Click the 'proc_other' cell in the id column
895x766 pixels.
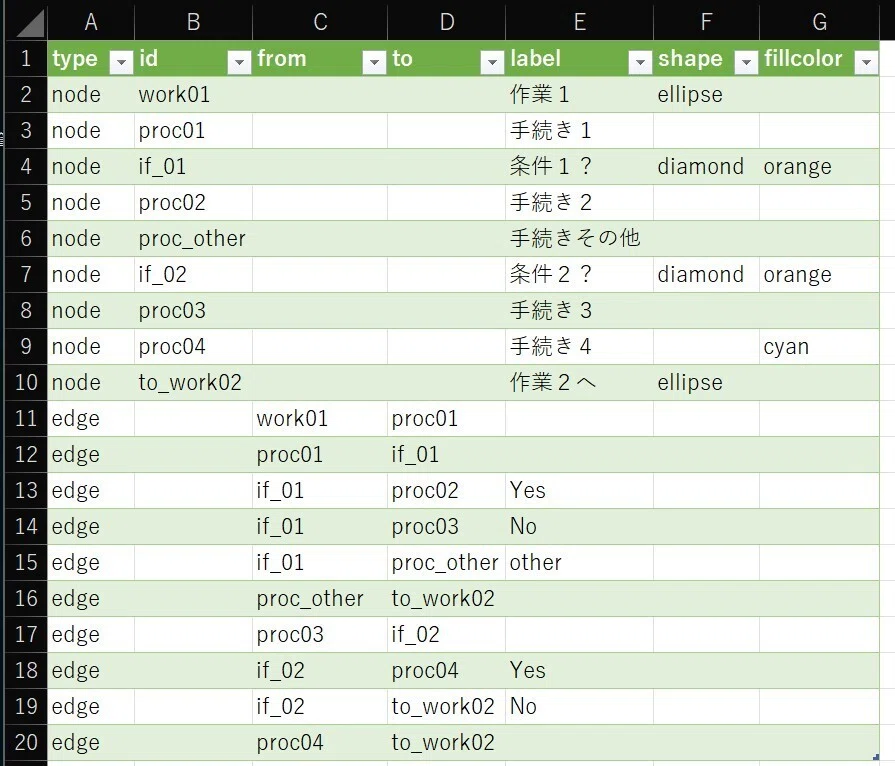pyautogui.click(x=193, y=239)
